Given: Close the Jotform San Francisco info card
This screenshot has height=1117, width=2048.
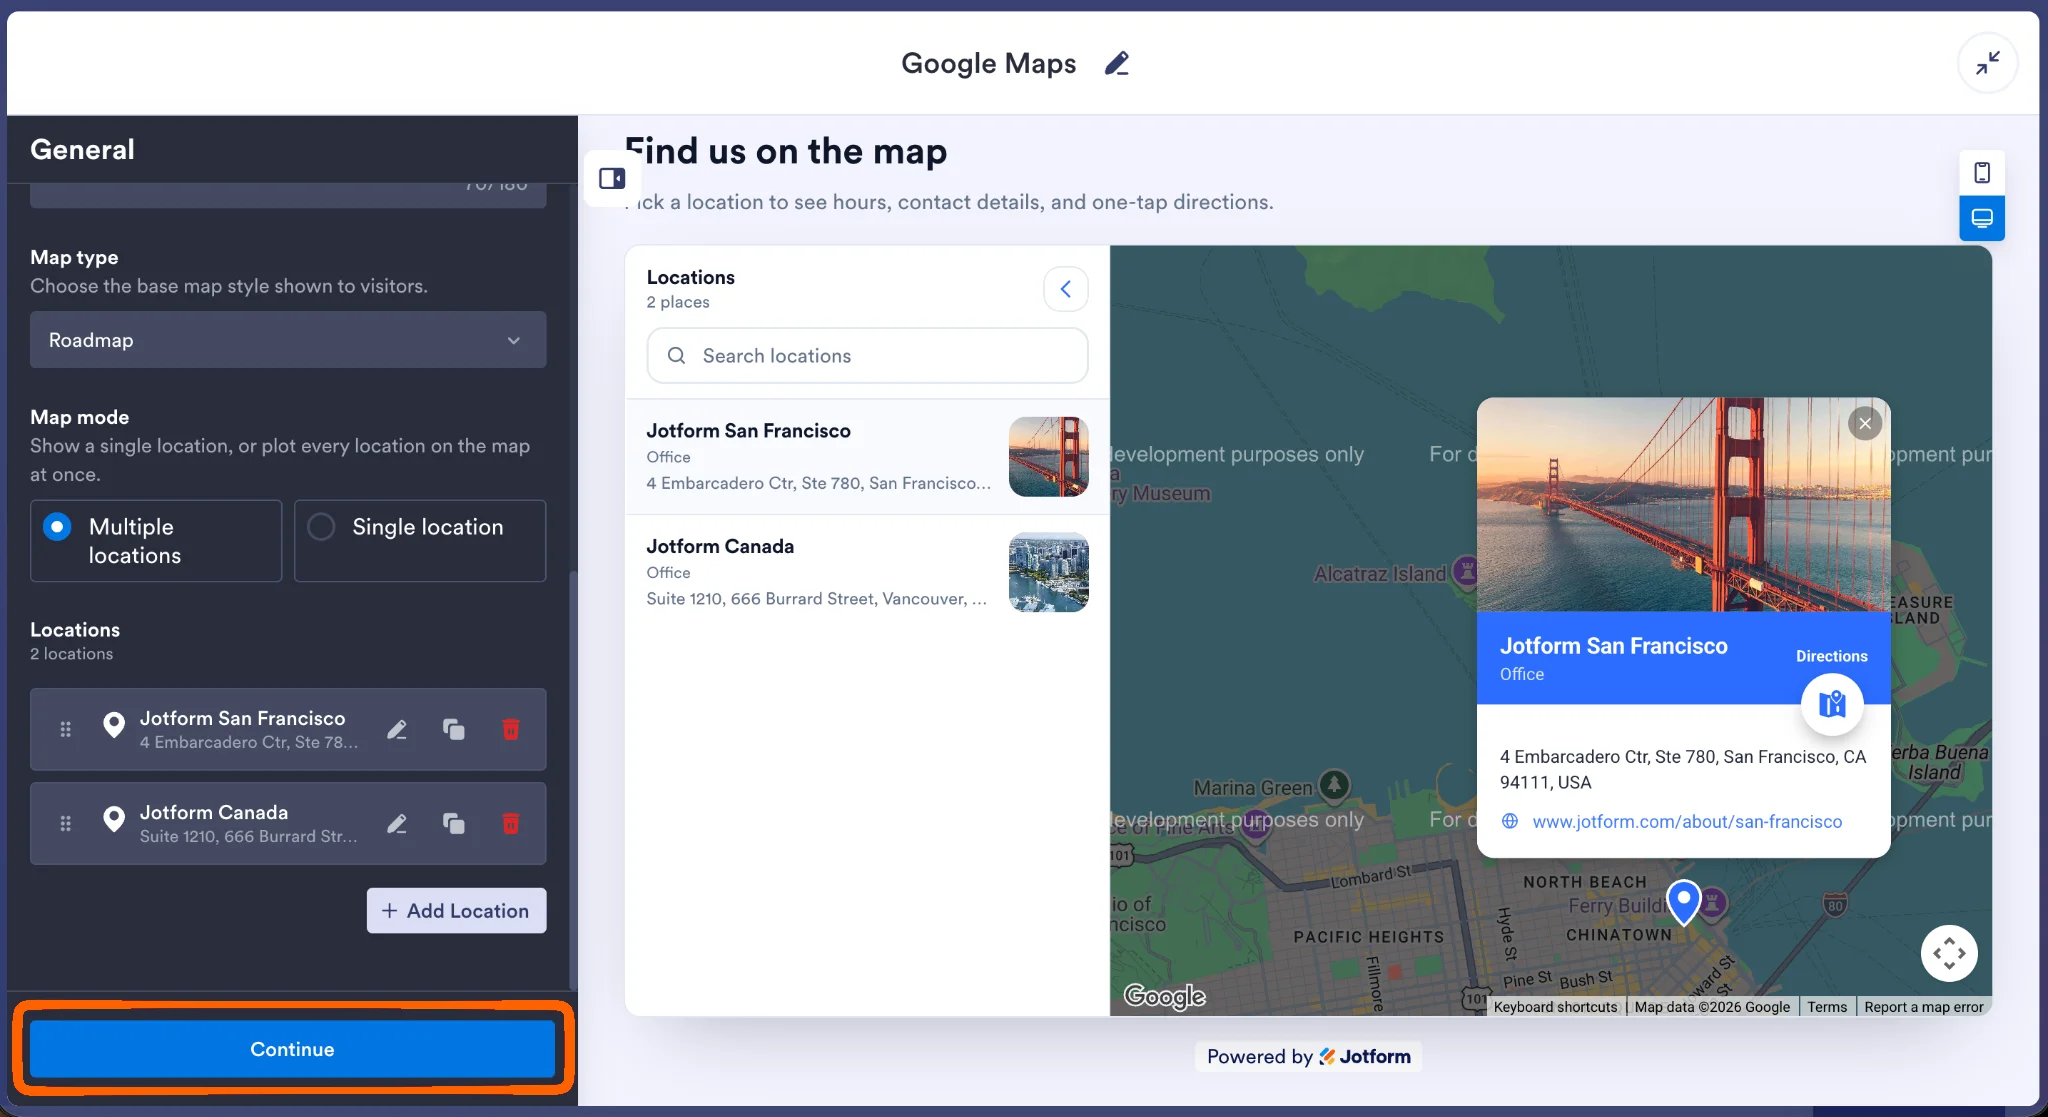Looking at the screenshot, I should coord(1864,423).
